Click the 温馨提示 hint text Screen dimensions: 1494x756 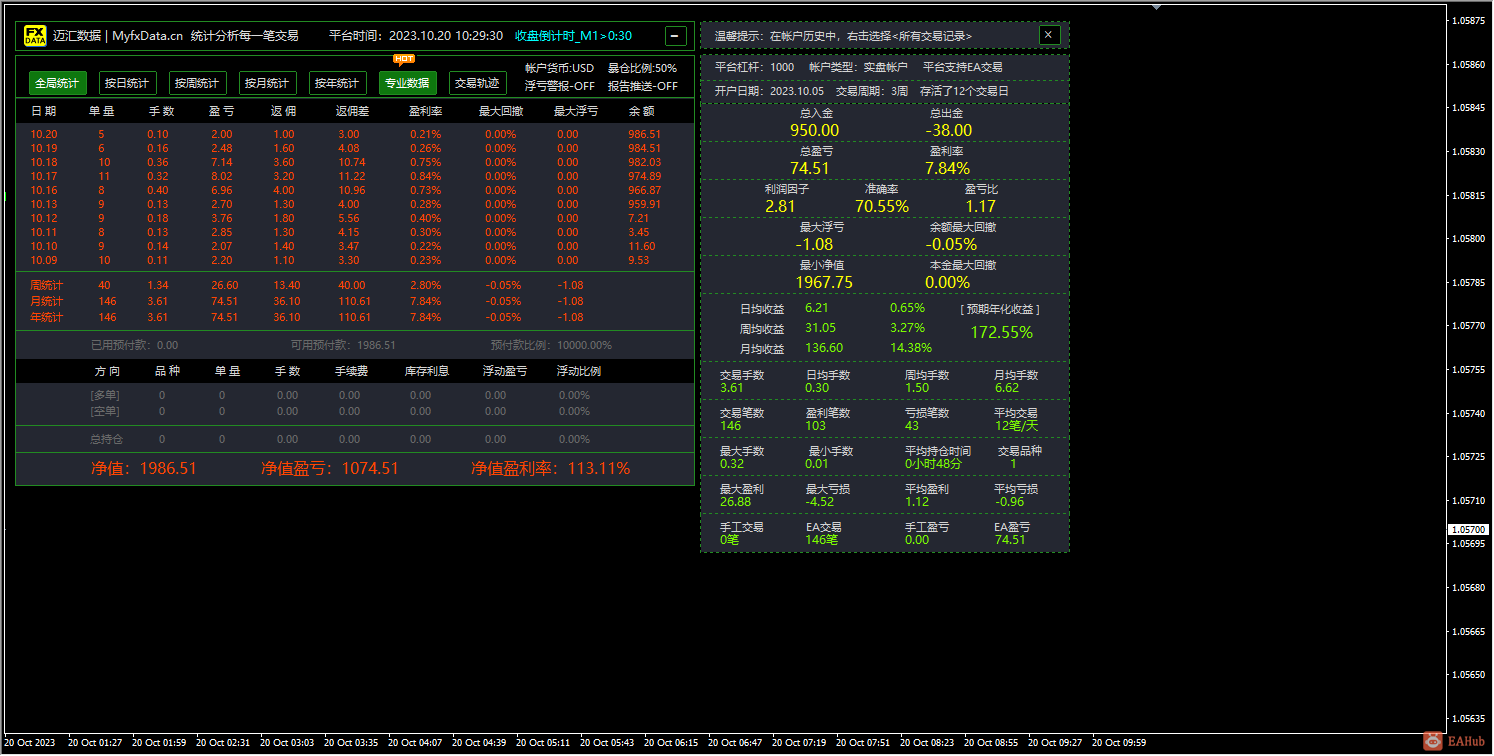(x=843, y=36)
